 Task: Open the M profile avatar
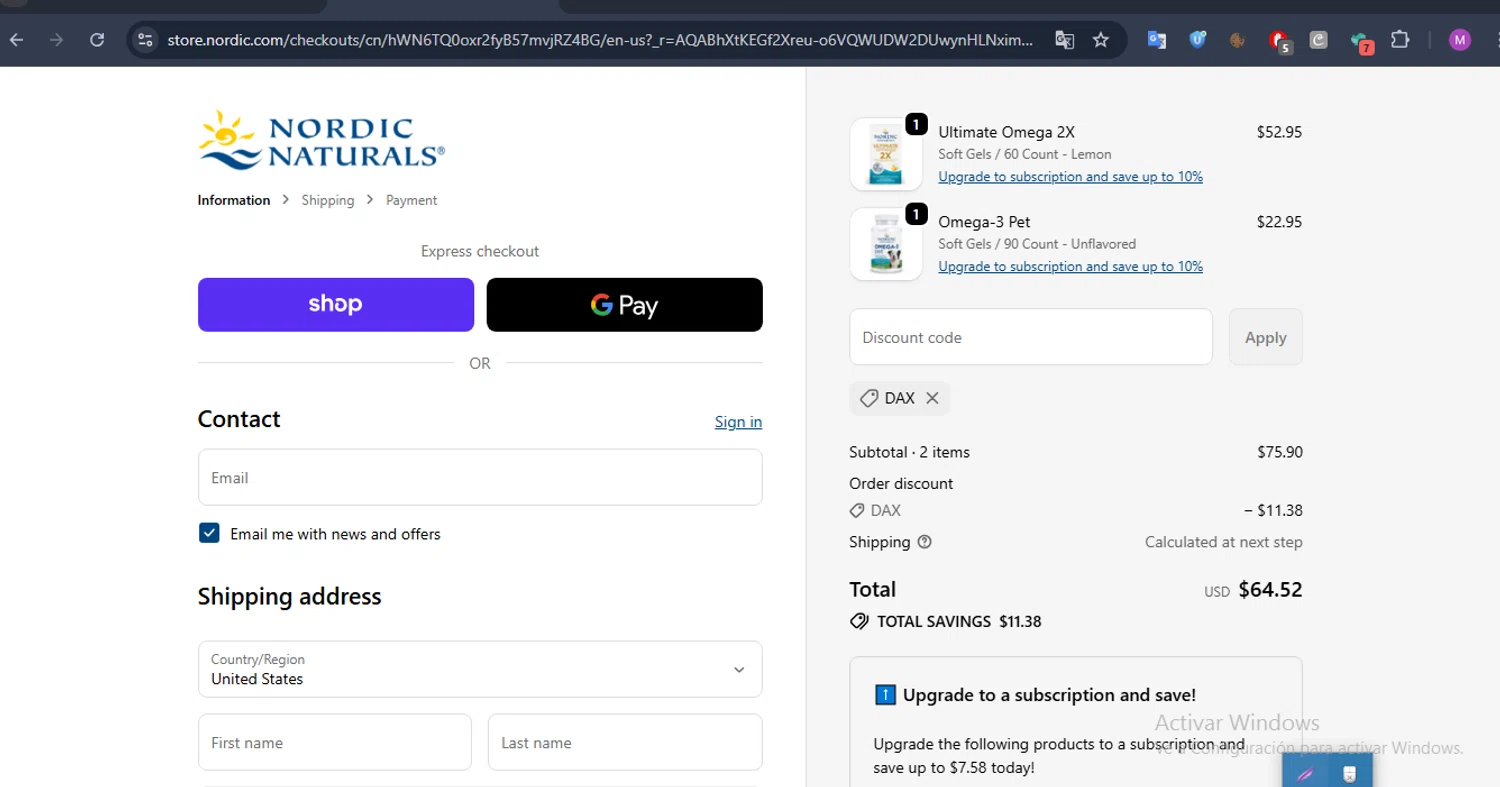(1460, 40)
